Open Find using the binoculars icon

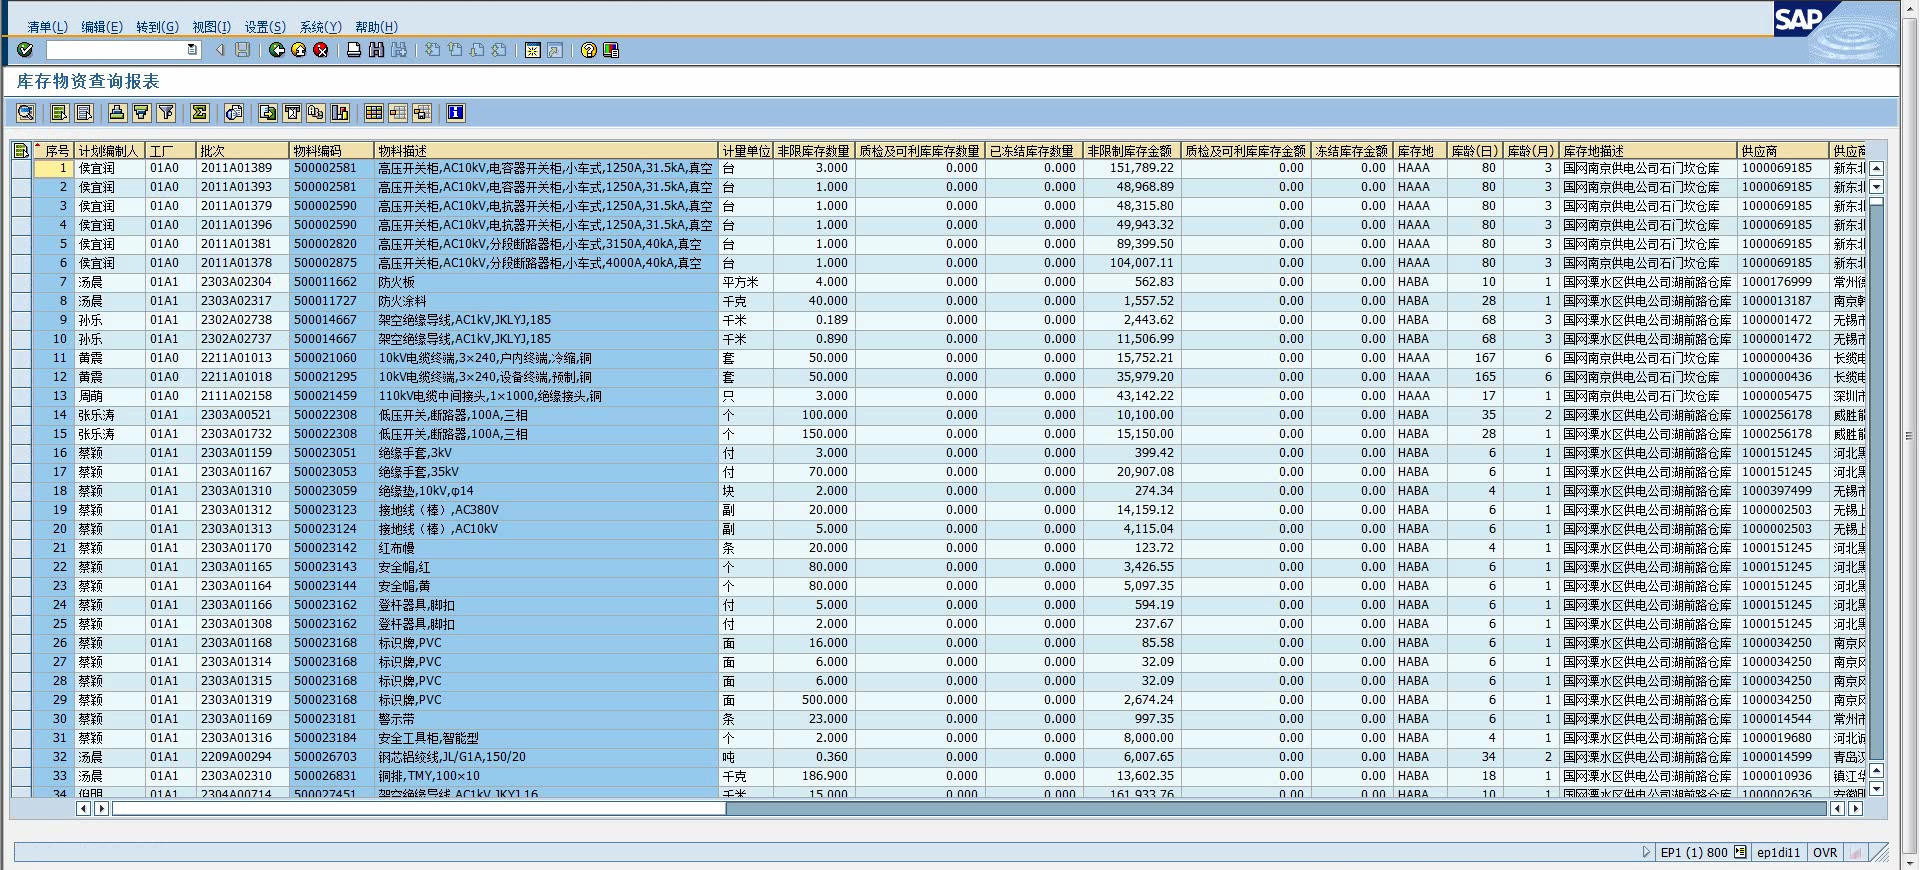click(x=376, y=50)
